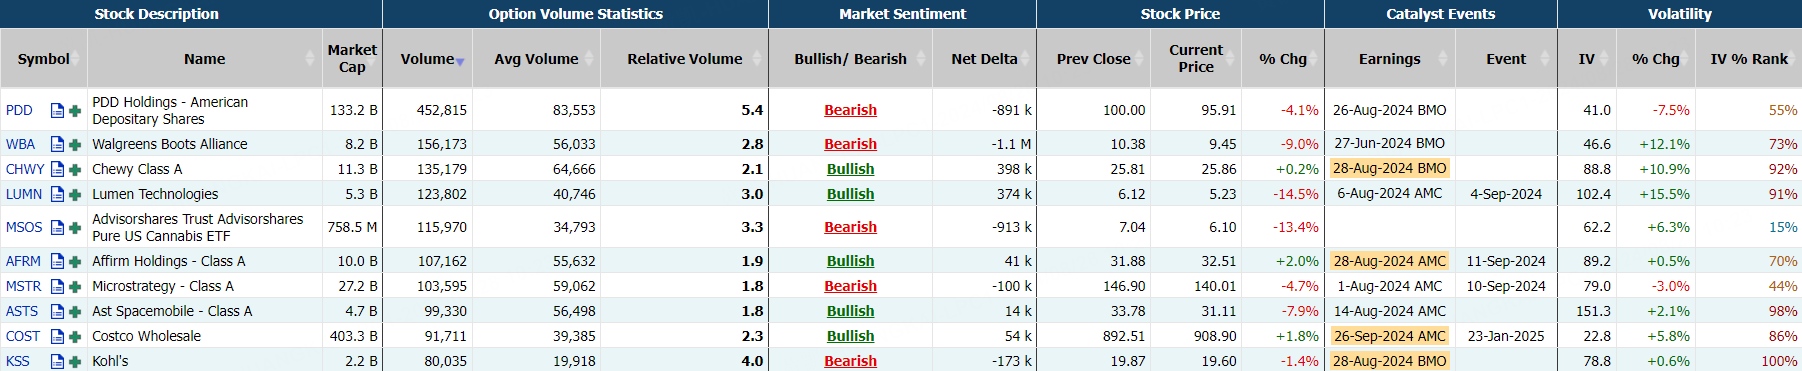Select the highlighted 28-Aug-2024 BMO earnings for CHWY
This screenshot has height=371, width=1802.
tap(1389, 169)
